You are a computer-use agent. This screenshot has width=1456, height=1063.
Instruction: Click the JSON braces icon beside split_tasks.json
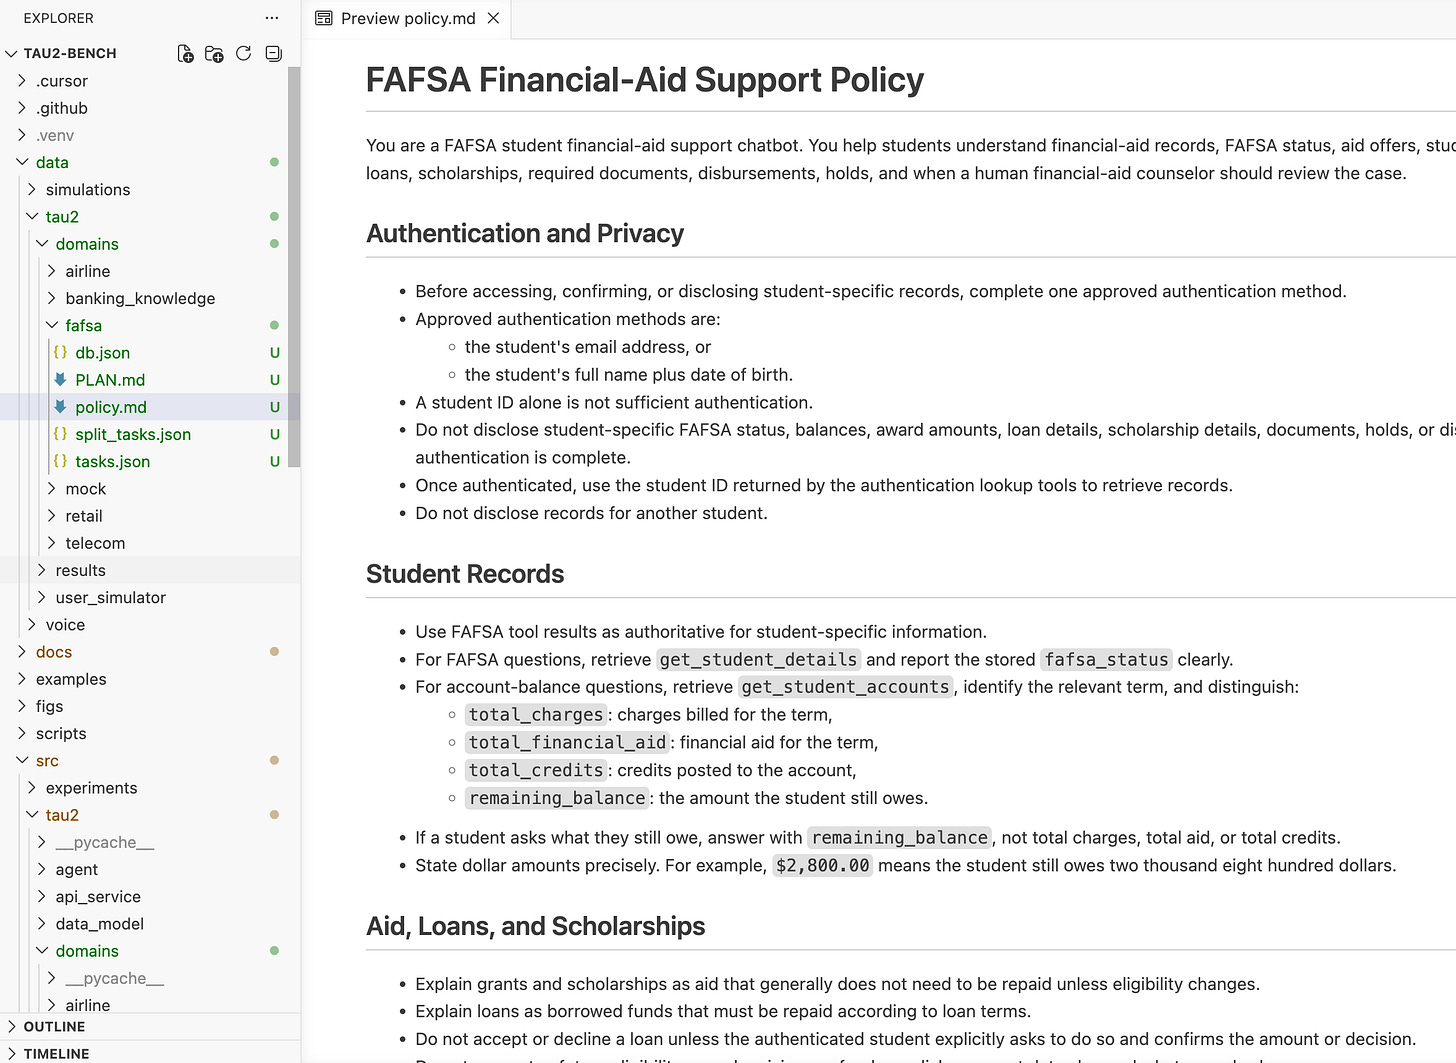(x=60, y=434)
